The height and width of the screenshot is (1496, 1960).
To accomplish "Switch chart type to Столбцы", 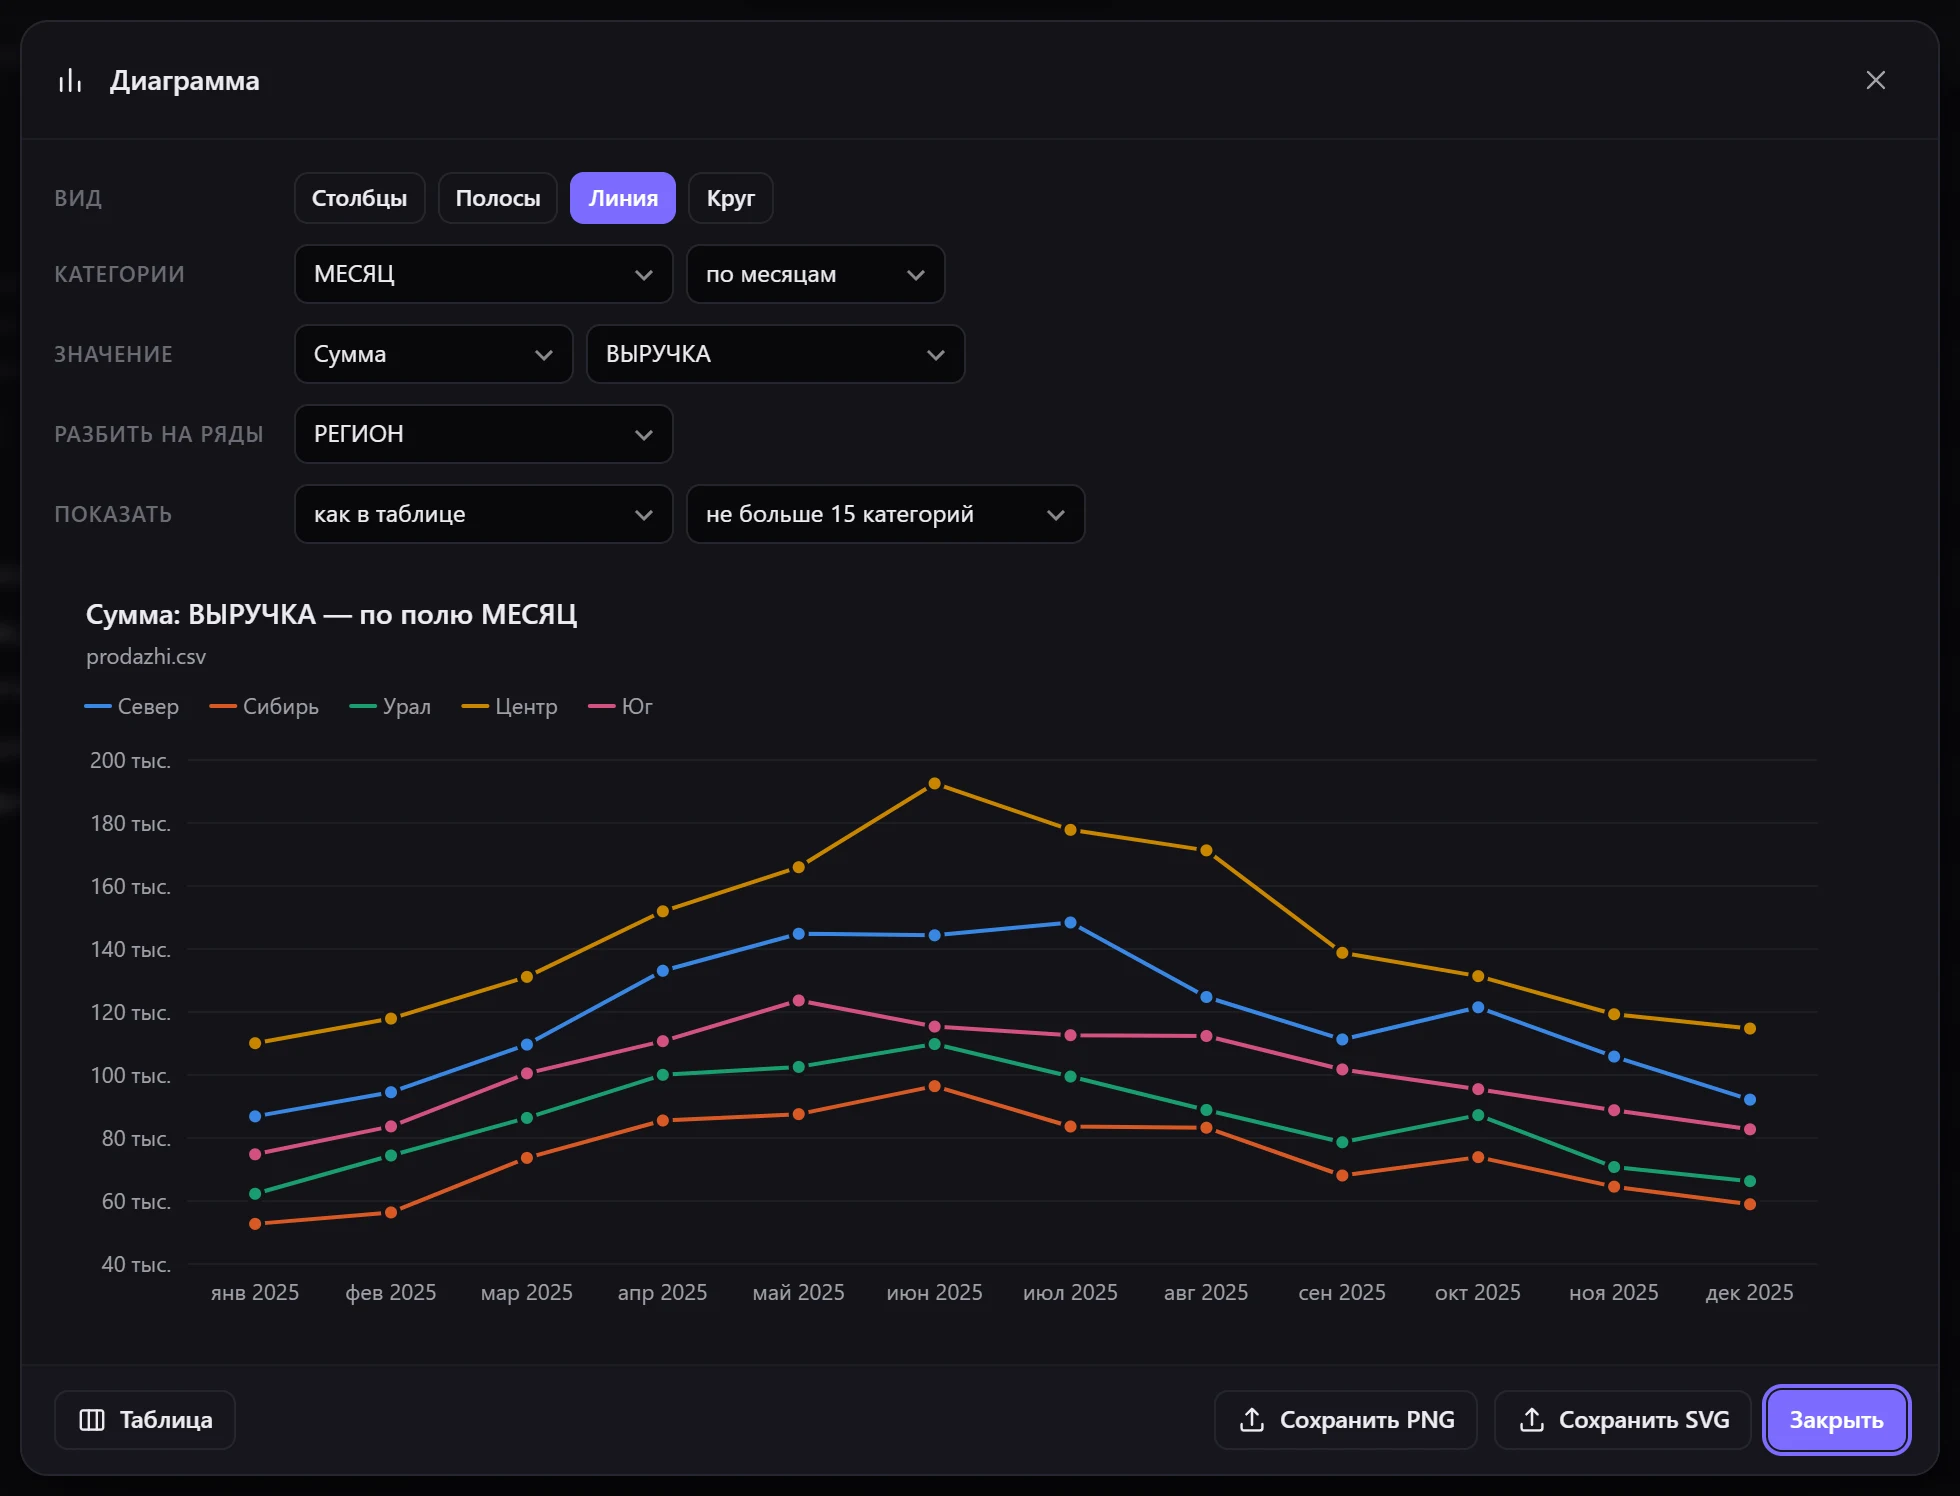I will pyautogui.click(x=359, y=198).
